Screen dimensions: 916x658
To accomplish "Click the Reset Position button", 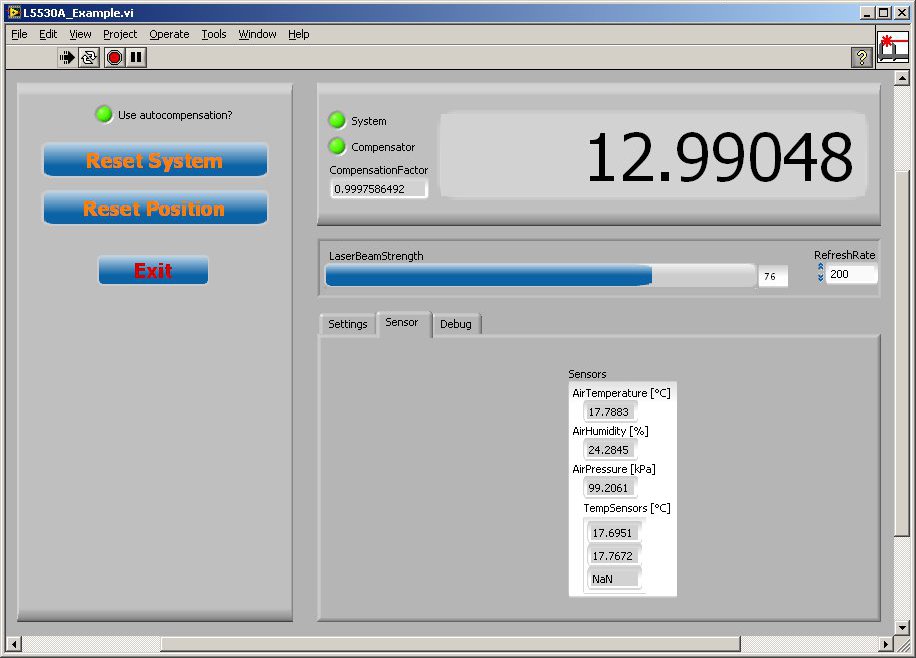I will click(155, 209).
